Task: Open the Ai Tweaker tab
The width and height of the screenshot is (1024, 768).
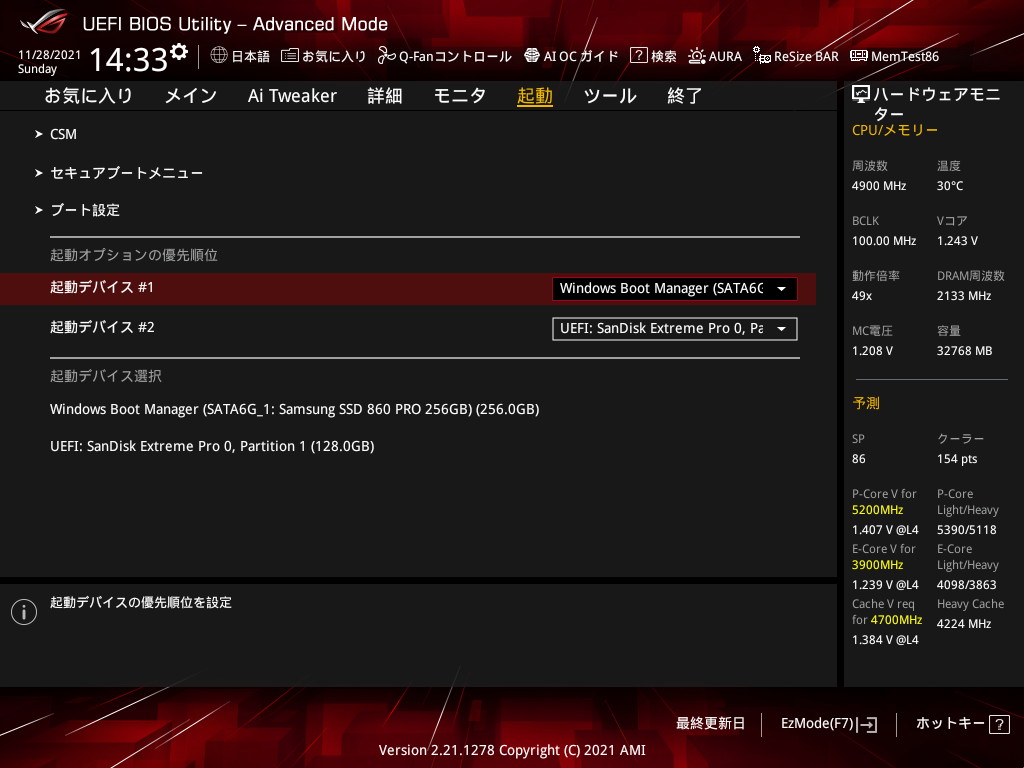Action: pyautogui.click(x=292, y=96)
